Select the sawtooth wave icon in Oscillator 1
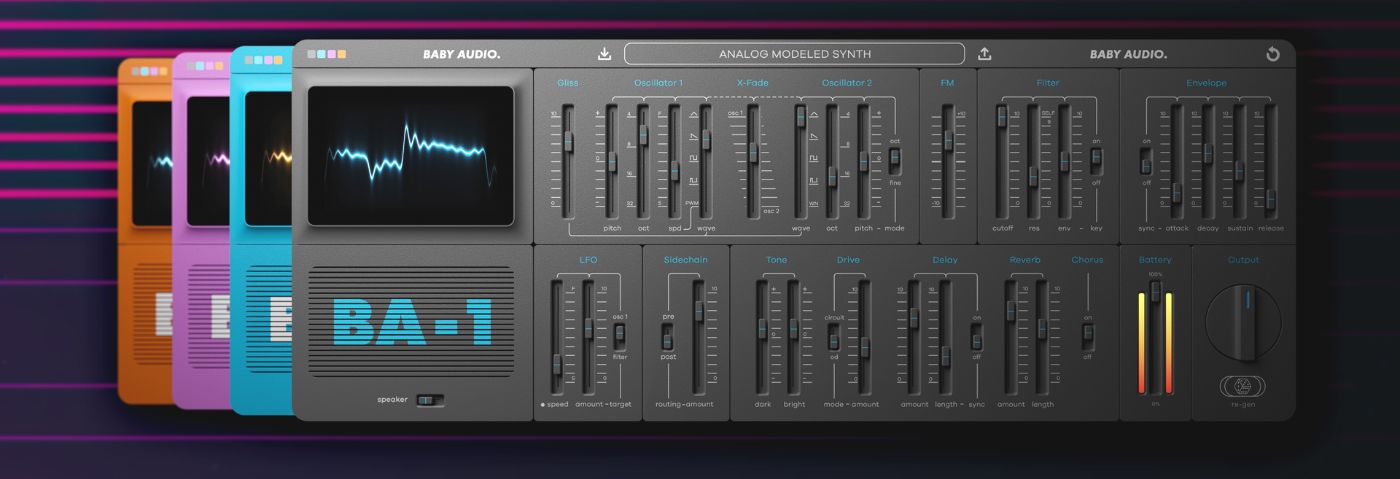The image size is (1400, 479). pos(693,136)
